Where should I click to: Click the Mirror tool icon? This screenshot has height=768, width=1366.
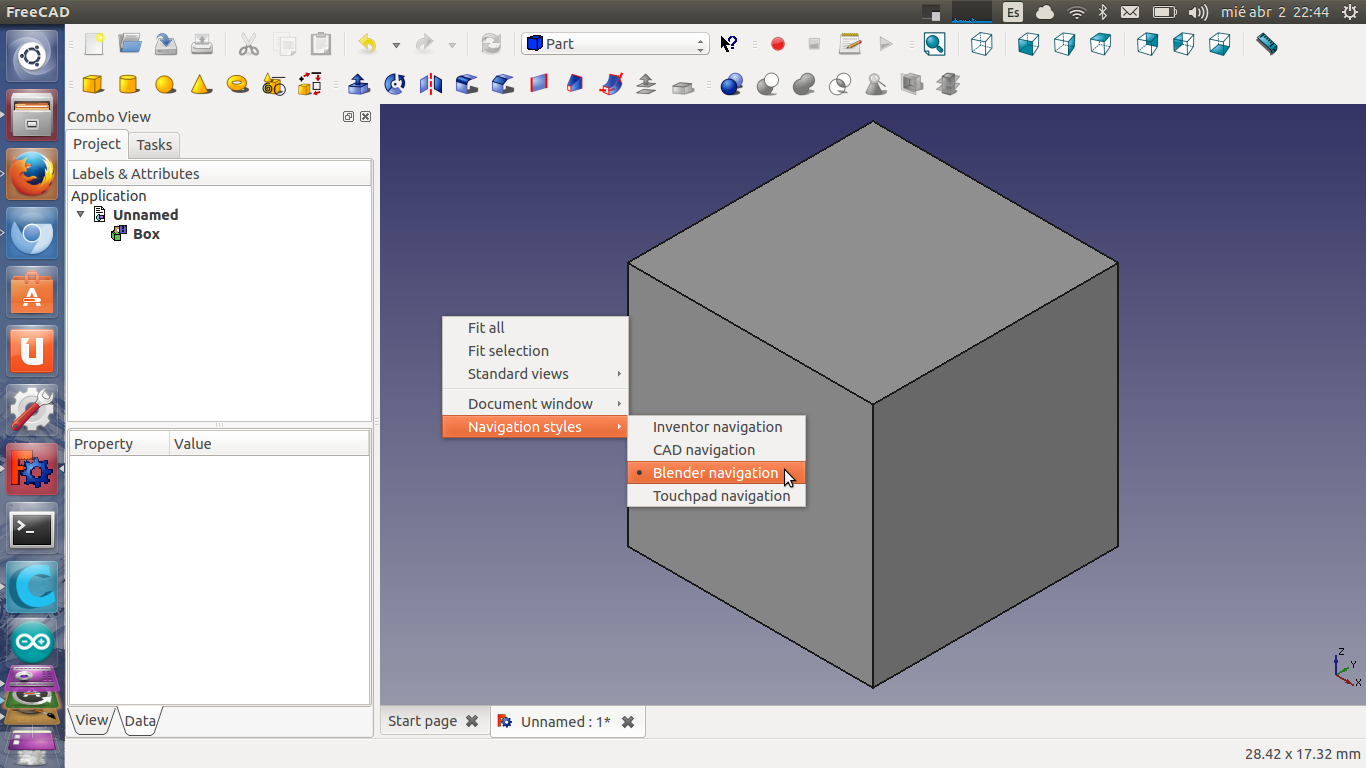coord(431,84)
